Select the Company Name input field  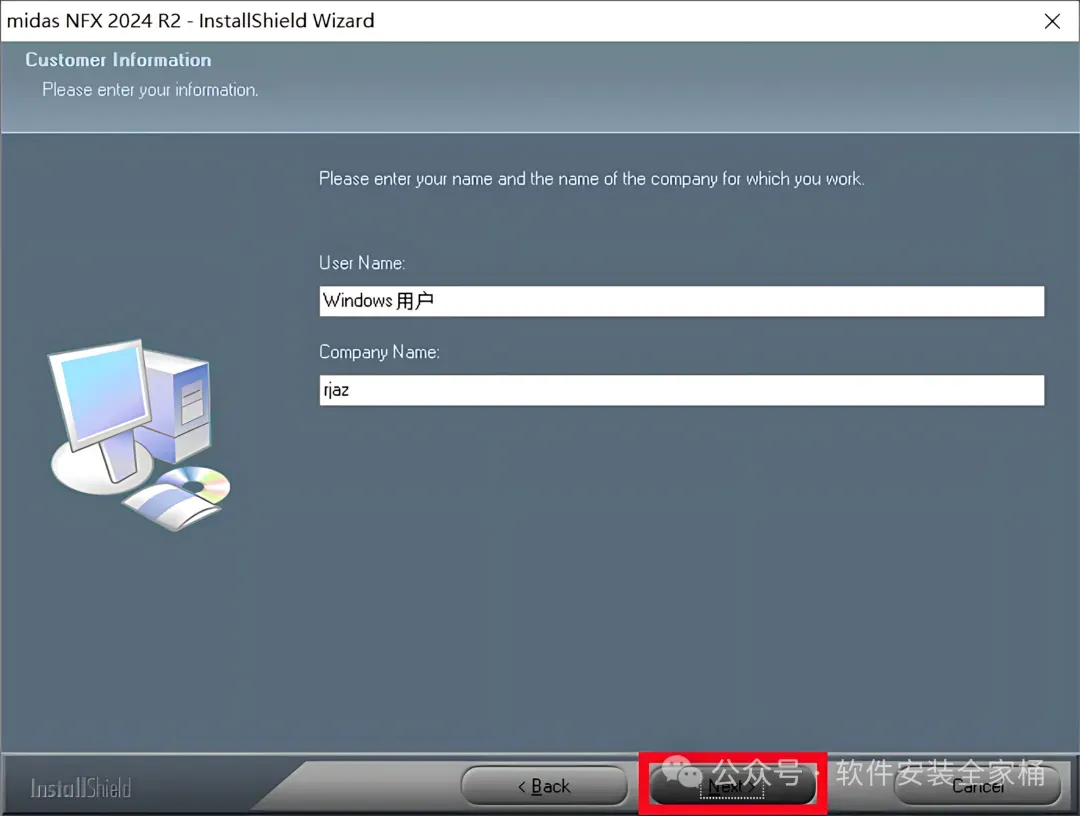click(681, 390)
